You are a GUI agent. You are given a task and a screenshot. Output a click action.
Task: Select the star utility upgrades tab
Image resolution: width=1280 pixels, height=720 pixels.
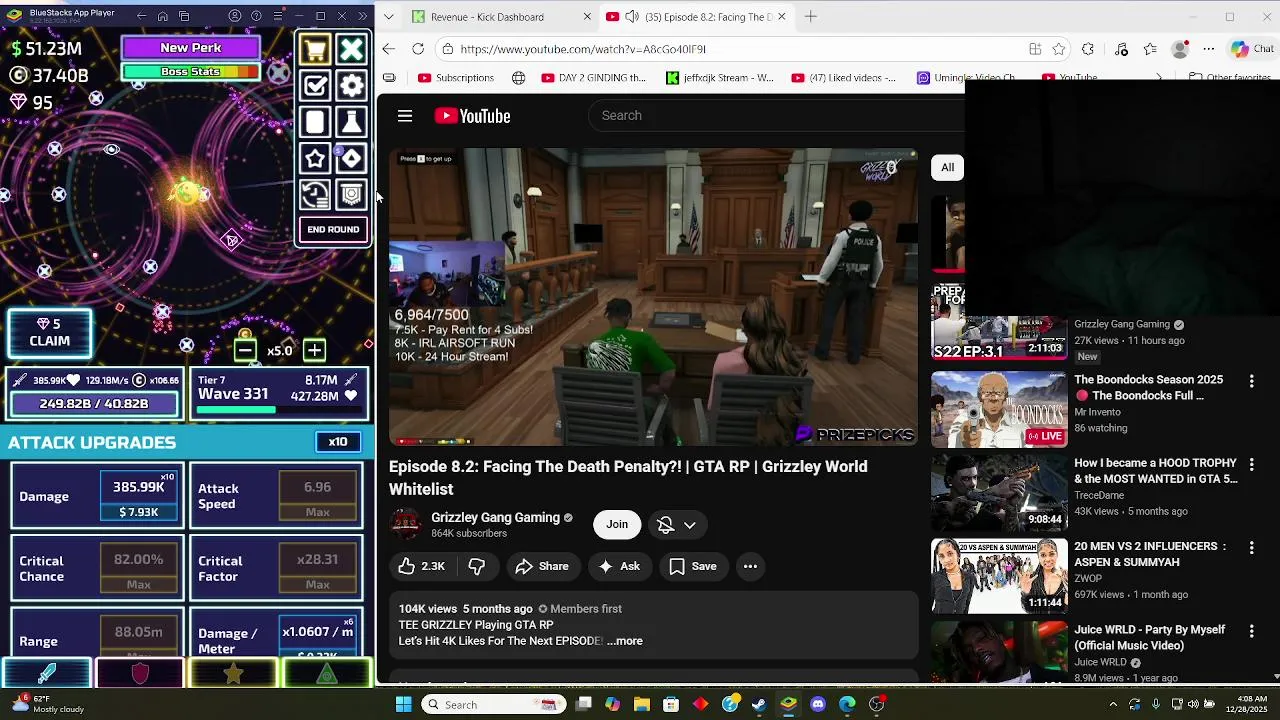[x=233, y=674]
